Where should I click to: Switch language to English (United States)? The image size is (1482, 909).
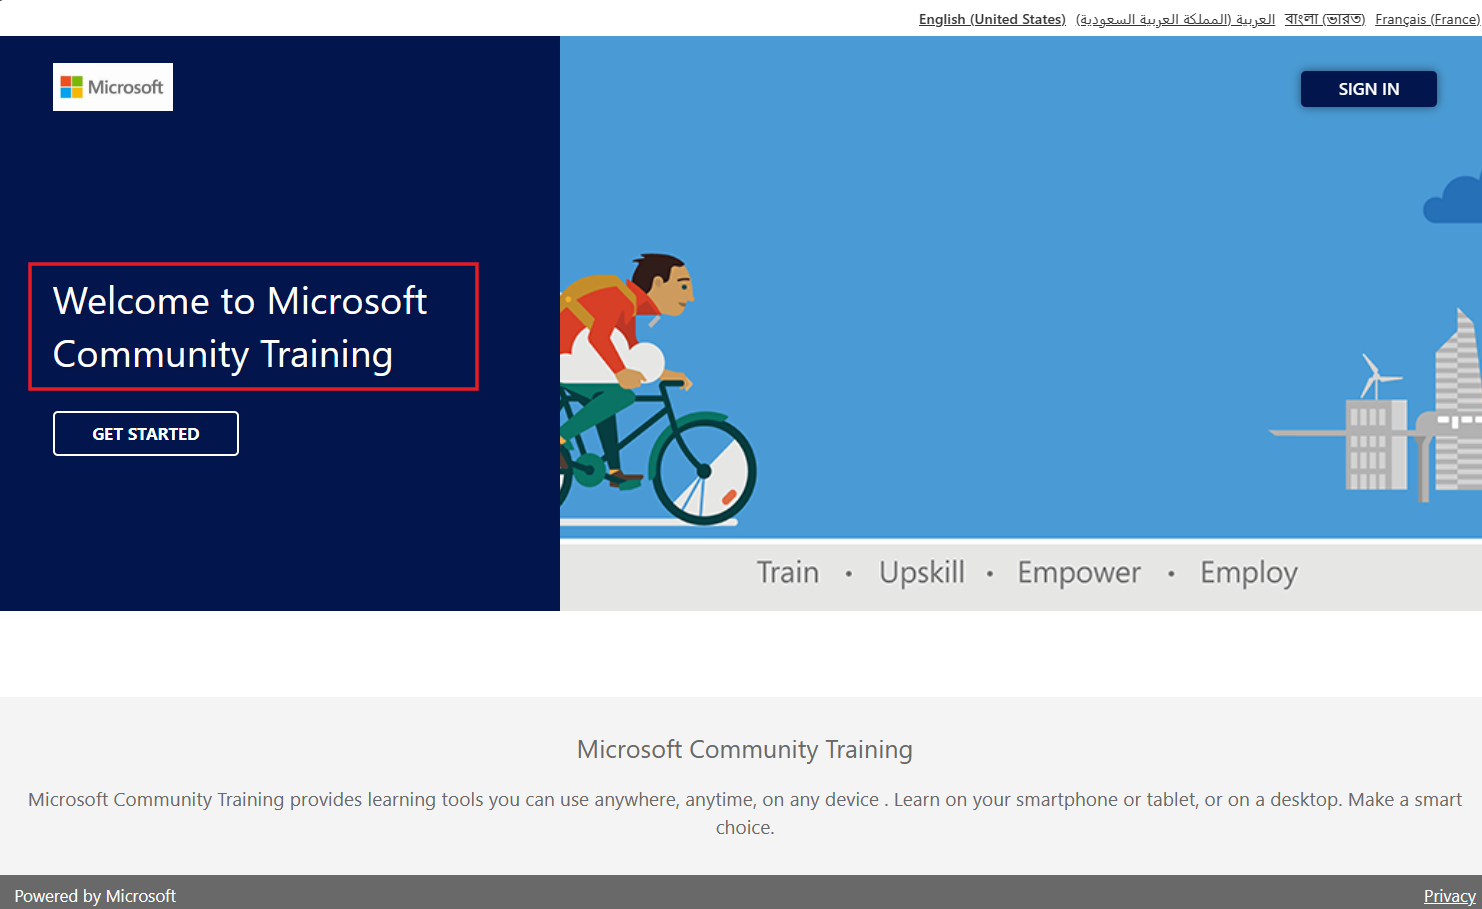[x=992, y=19]
